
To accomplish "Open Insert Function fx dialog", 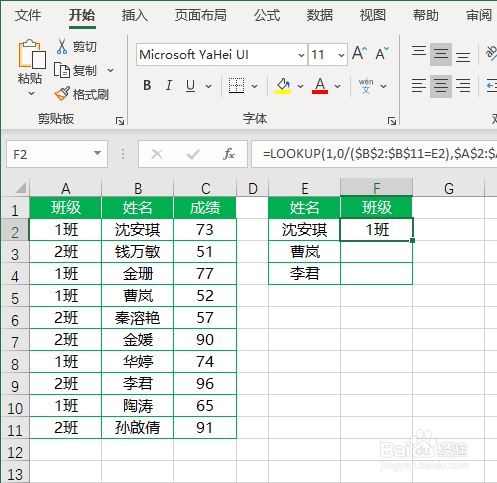I will 229,154.
